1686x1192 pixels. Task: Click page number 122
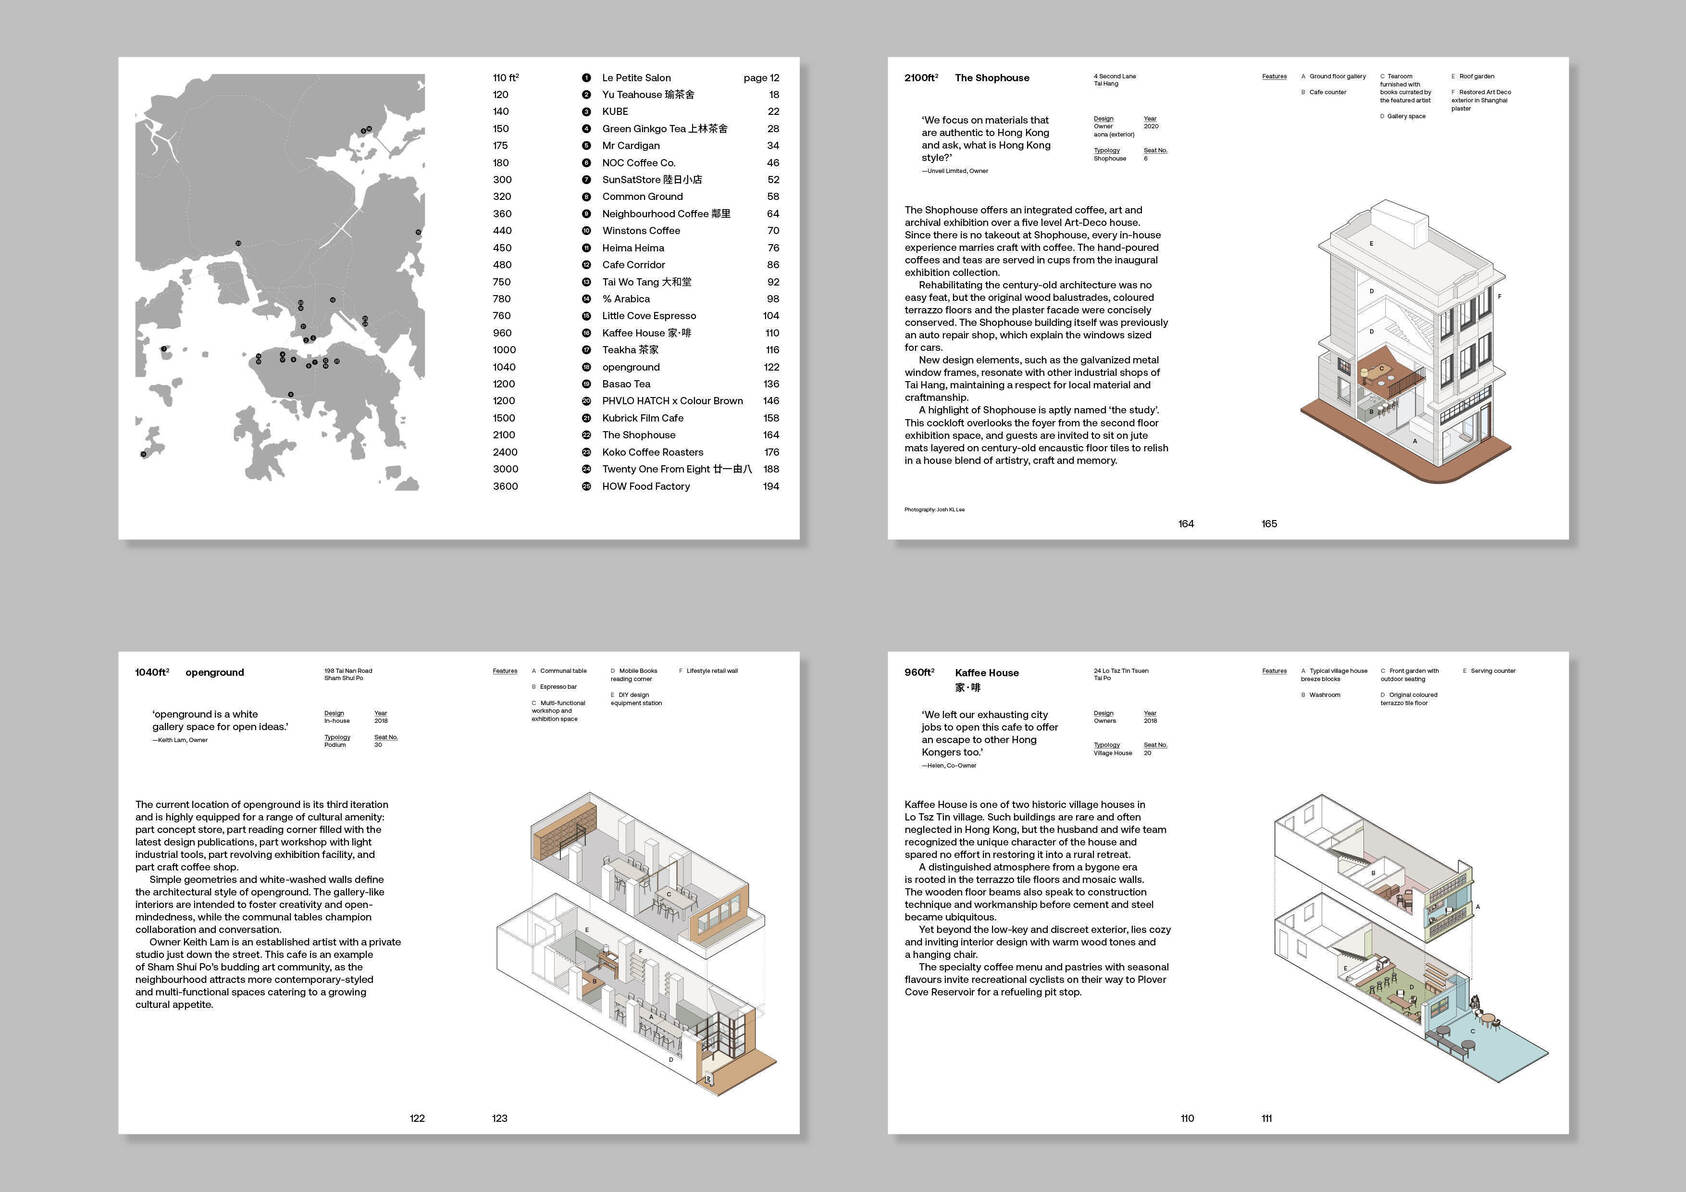[x=417, y=1119]
